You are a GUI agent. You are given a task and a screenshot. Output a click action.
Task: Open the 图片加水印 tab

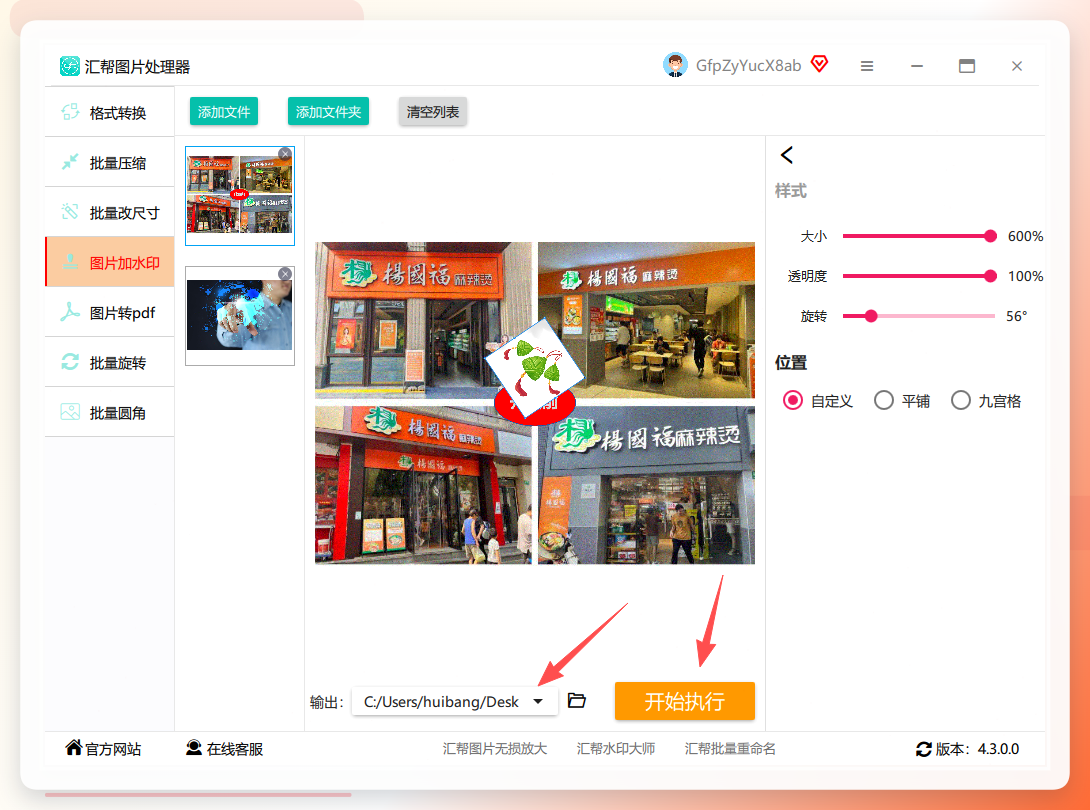[109, 262]
